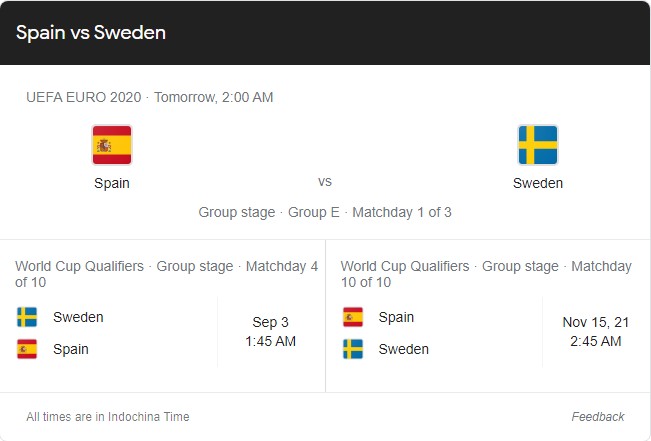
Task: Click Spain flag in Sep 3 match
Action: pyautogui.click(x=27, y=349)
